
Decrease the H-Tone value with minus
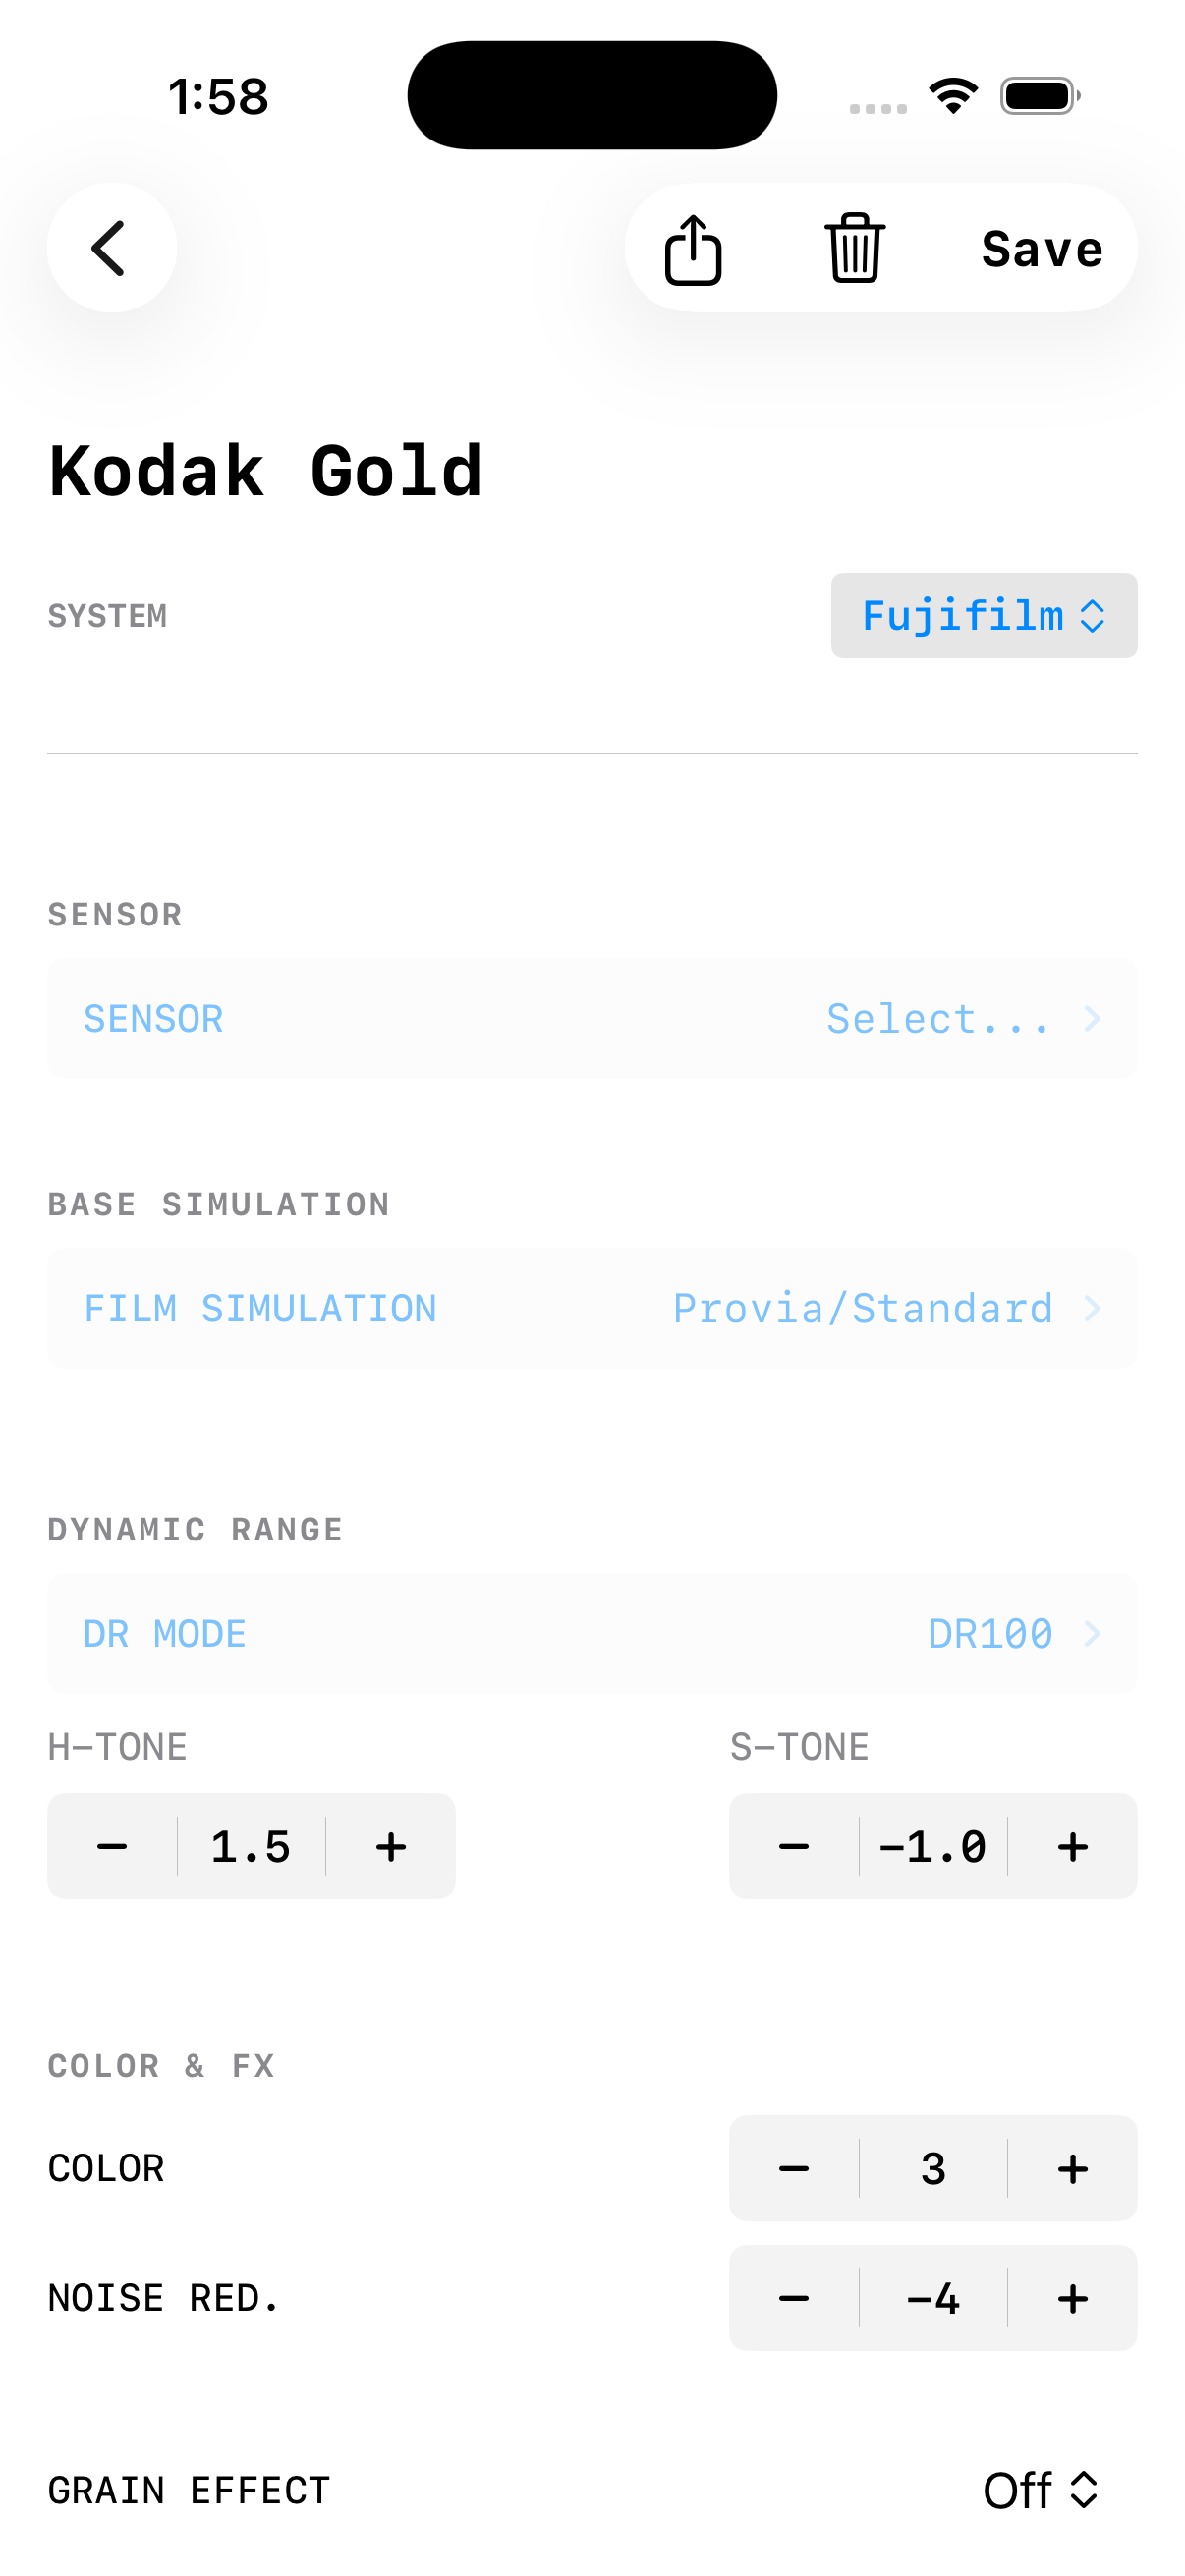tap(112, 1845)
